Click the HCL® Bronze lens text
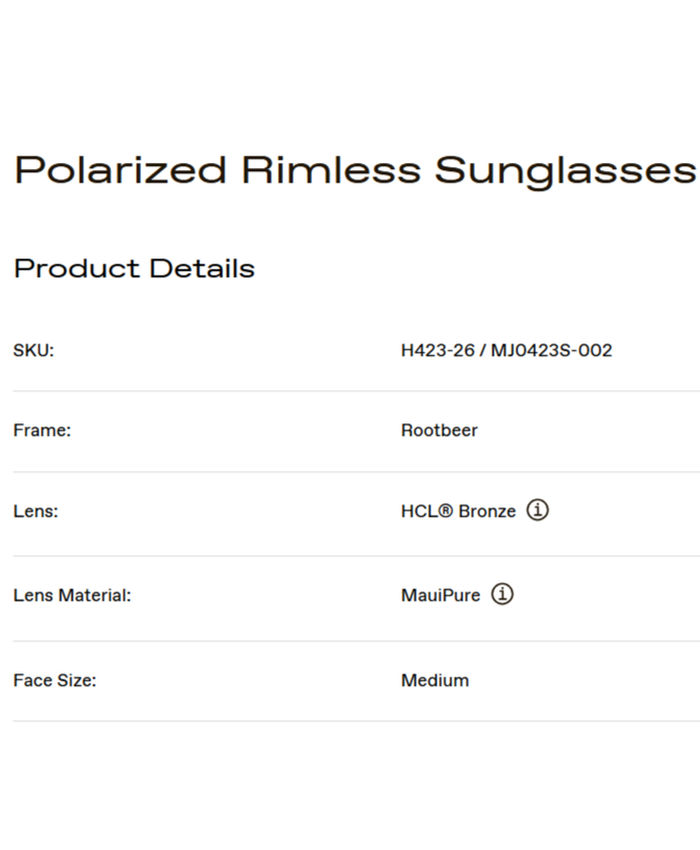700x850 pixels. 458,511
